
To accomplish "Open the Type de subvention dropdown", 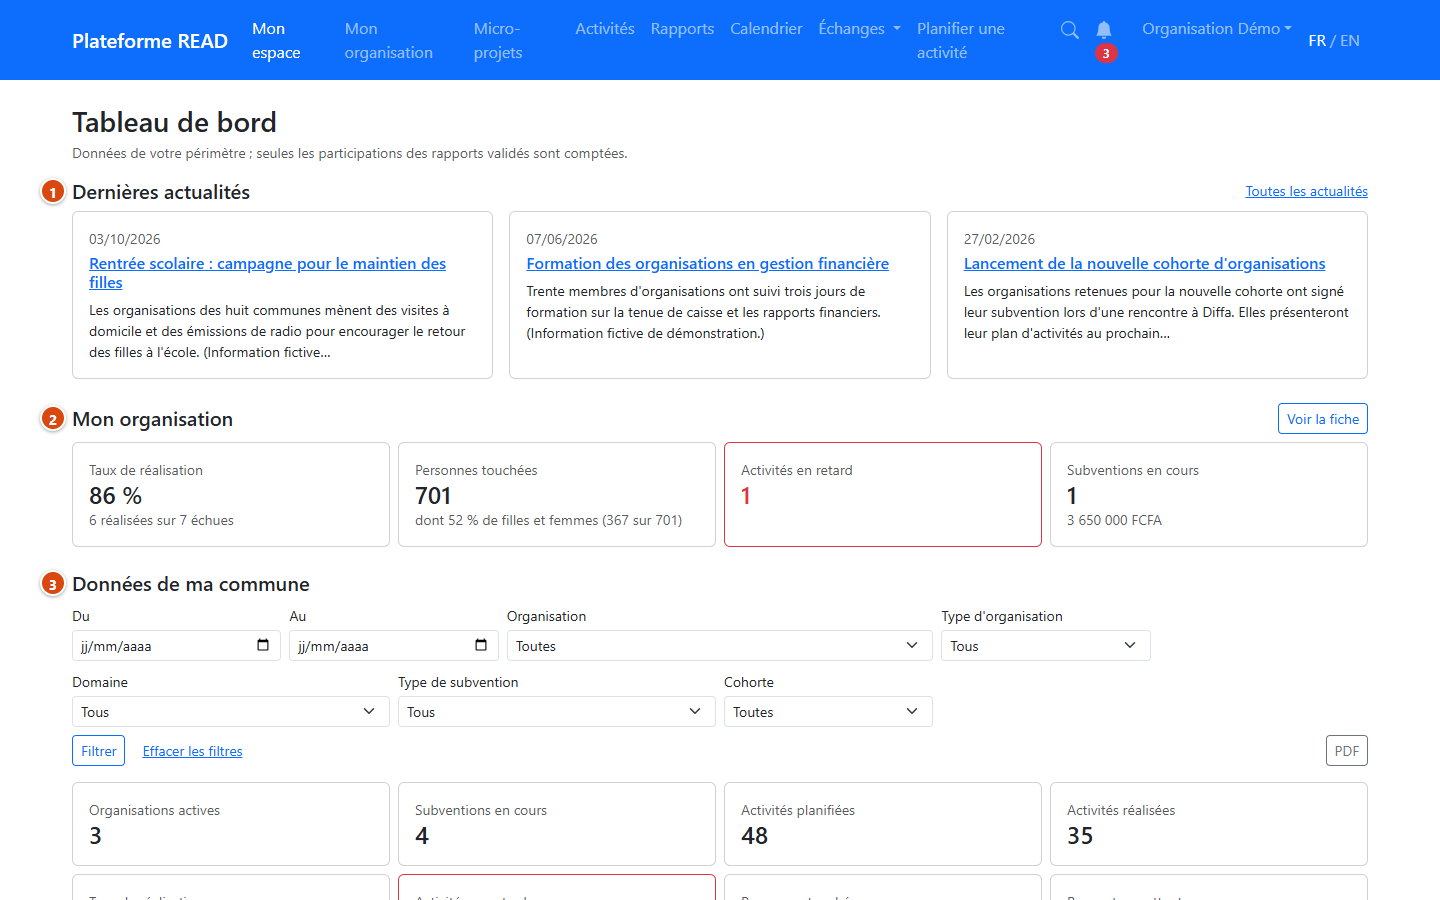I will coord(557,712).
